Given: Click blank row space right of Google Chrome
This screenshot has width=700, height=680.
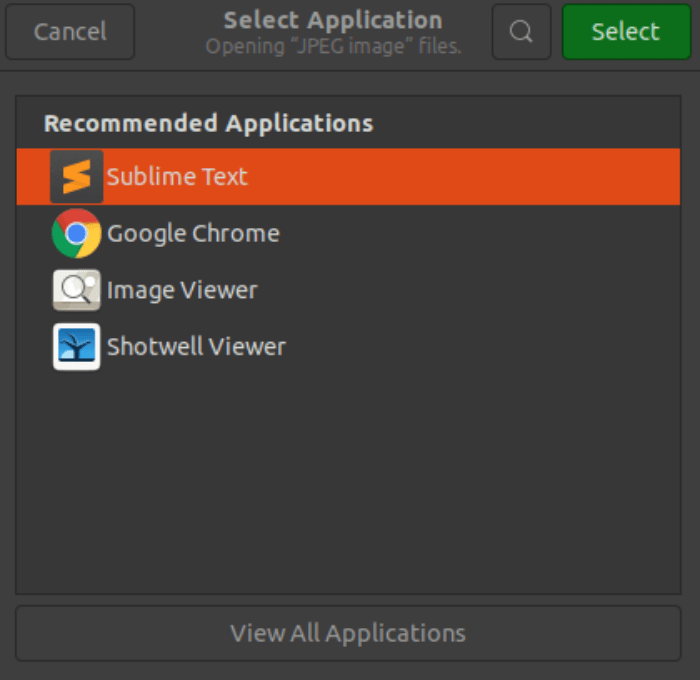Looking at the screenshot, I should 480,234.
